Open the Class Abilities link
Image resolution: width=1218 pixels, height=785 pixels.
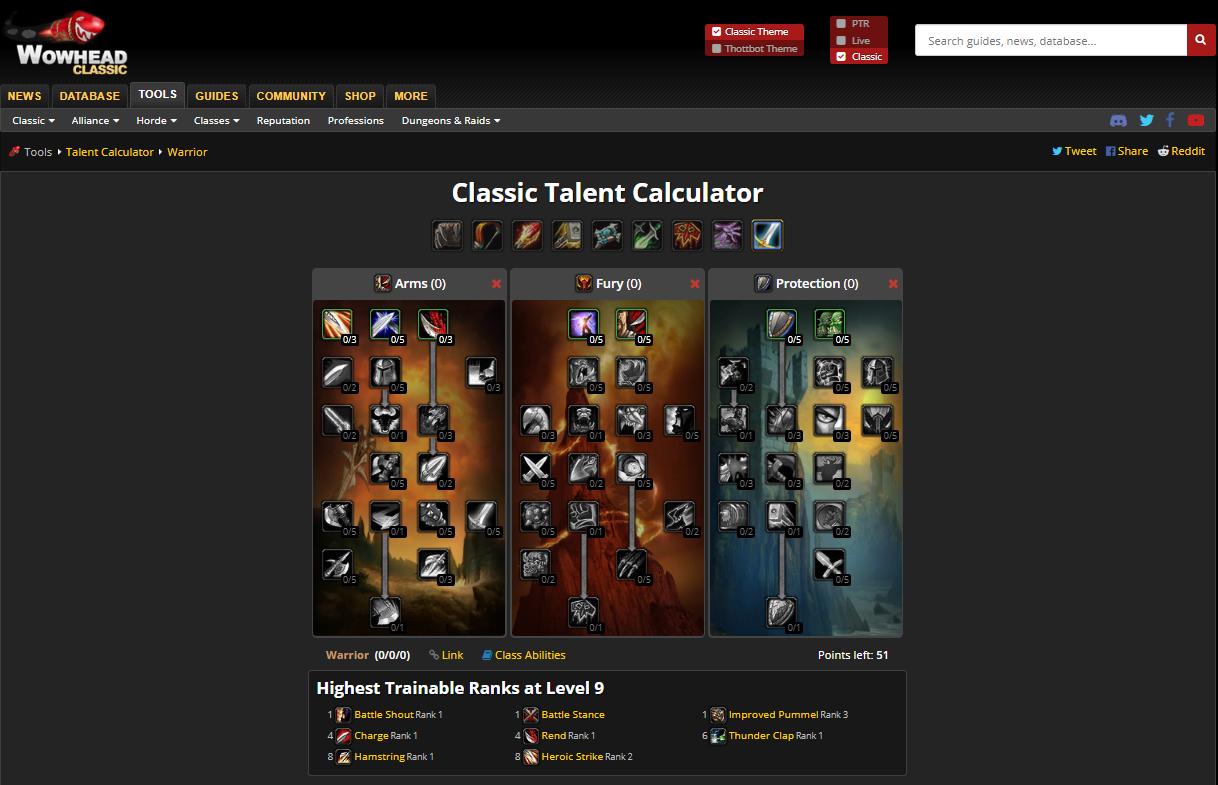[523, 655]
